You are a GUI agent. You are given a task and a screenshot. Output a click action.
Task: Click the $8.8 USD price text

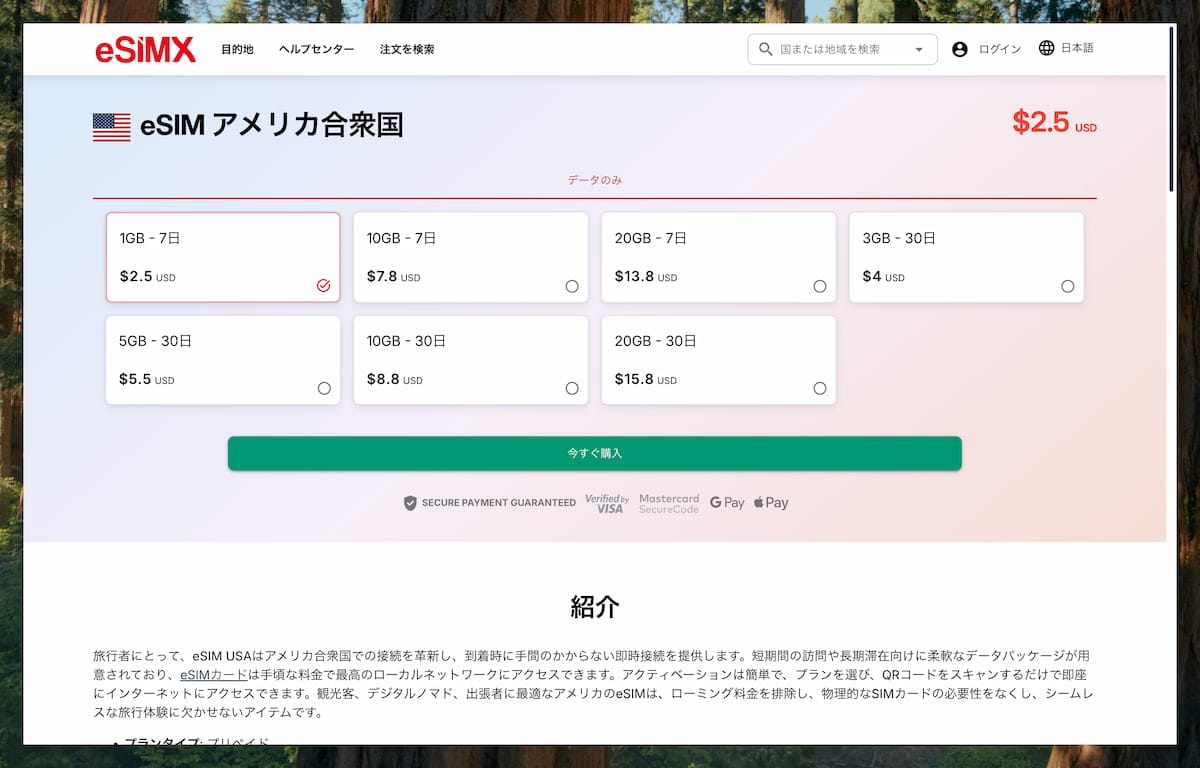(x=394, y=380)
